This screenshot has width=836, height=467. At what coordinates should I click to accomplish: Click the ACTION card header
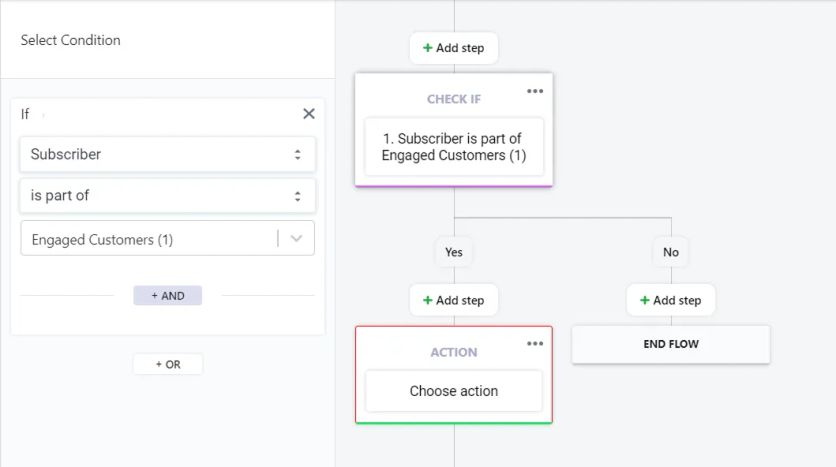pos(453,352)
